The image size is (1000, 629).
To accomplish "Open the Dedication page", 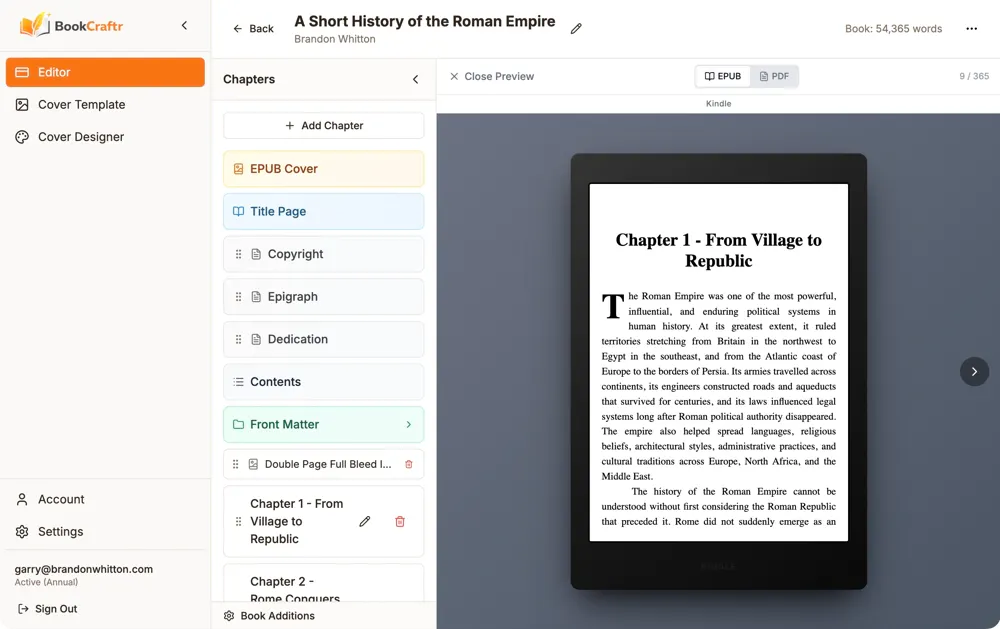I will 323,339.
